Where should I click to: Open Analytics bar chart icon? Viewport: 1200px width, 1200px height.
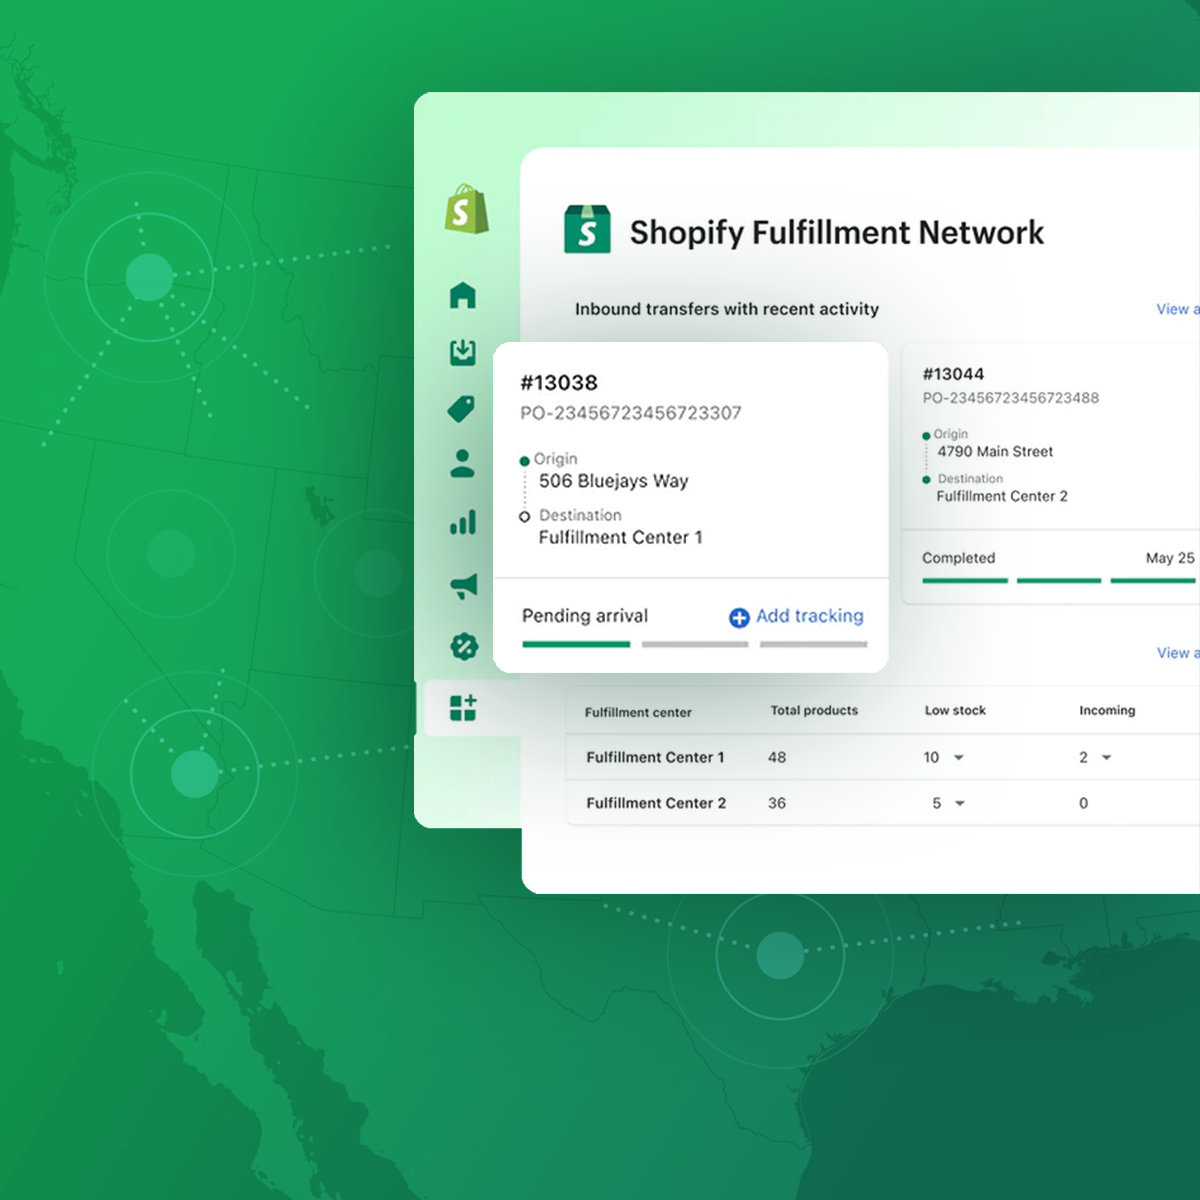463,522
